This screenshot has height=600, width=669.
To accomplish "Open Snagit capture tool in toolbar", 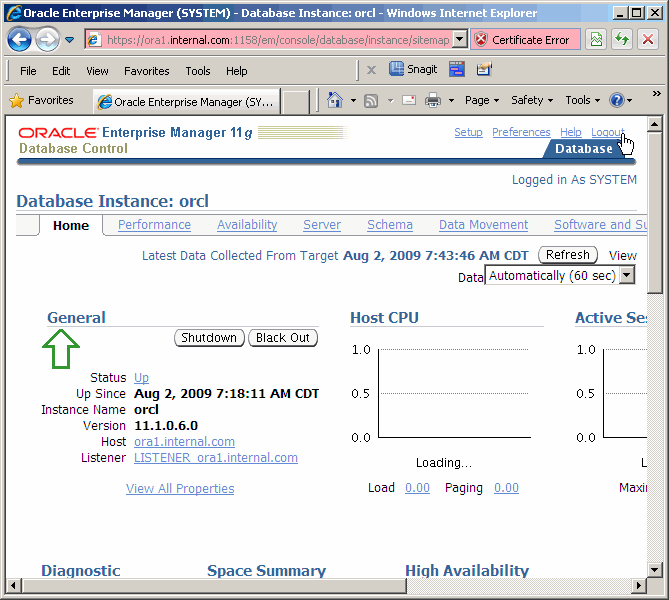I will (412, 70).
